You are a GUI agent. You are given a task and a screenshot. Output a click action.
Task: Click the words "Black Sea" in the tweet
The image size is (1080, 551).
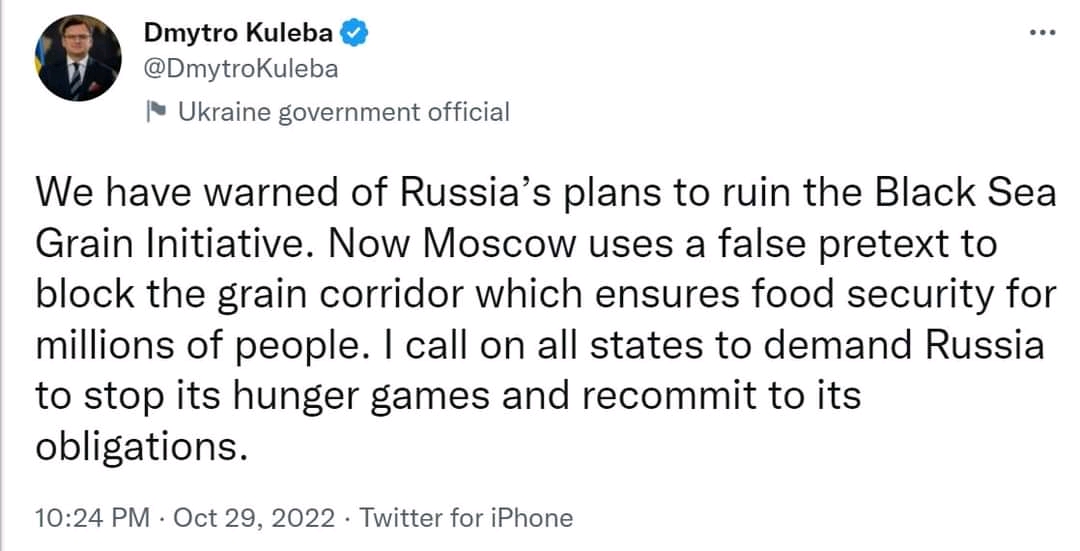(x=966, y=193)
